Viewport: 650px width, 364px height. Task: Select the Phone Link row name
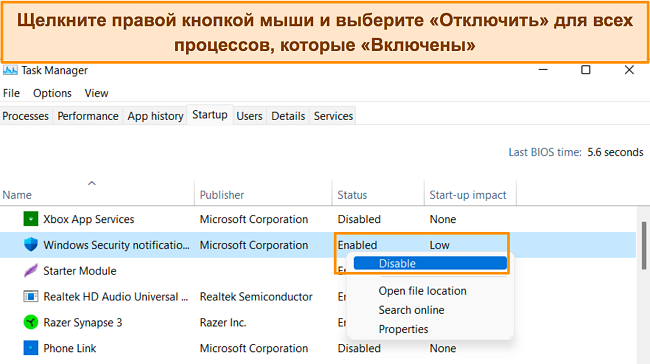pyautogui.click(x=70, y=348)
